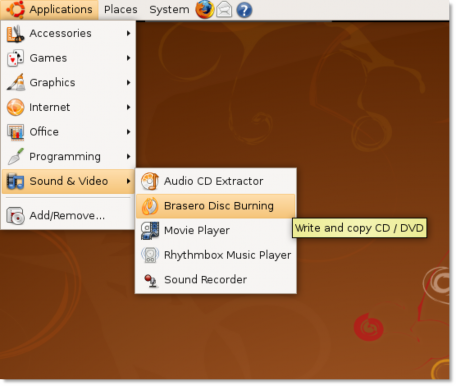
Task: Click the 'Write and copy CD / DVD' tooltip
Action: pyautogui.click(x=359, y=228)
